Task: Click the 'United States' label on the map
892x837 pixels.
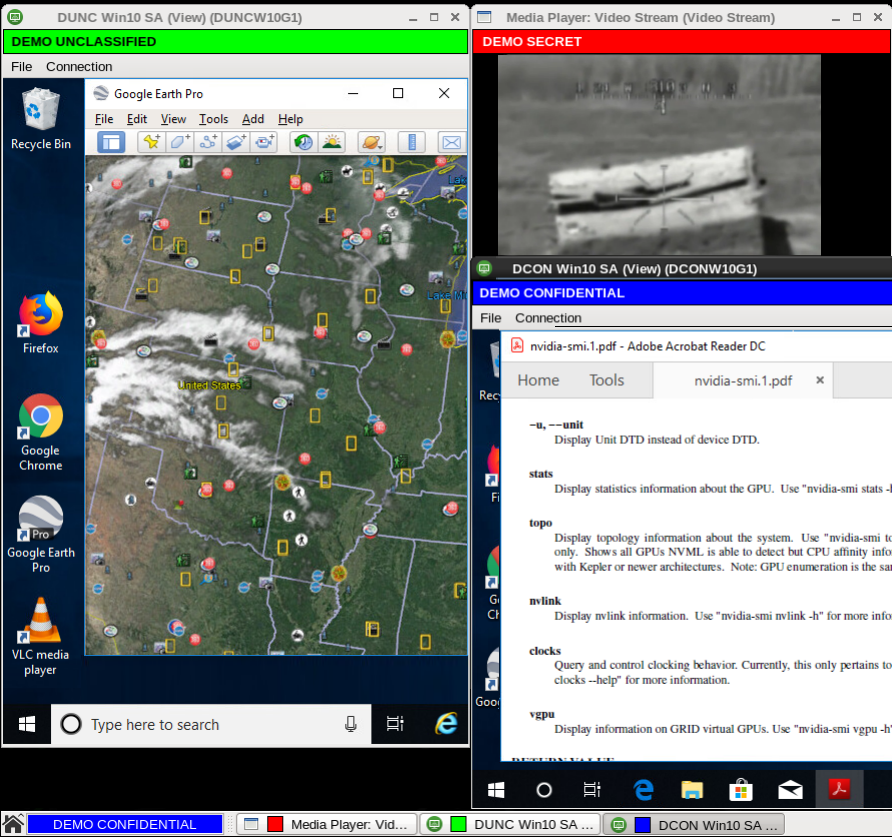Action: [209, 385]
